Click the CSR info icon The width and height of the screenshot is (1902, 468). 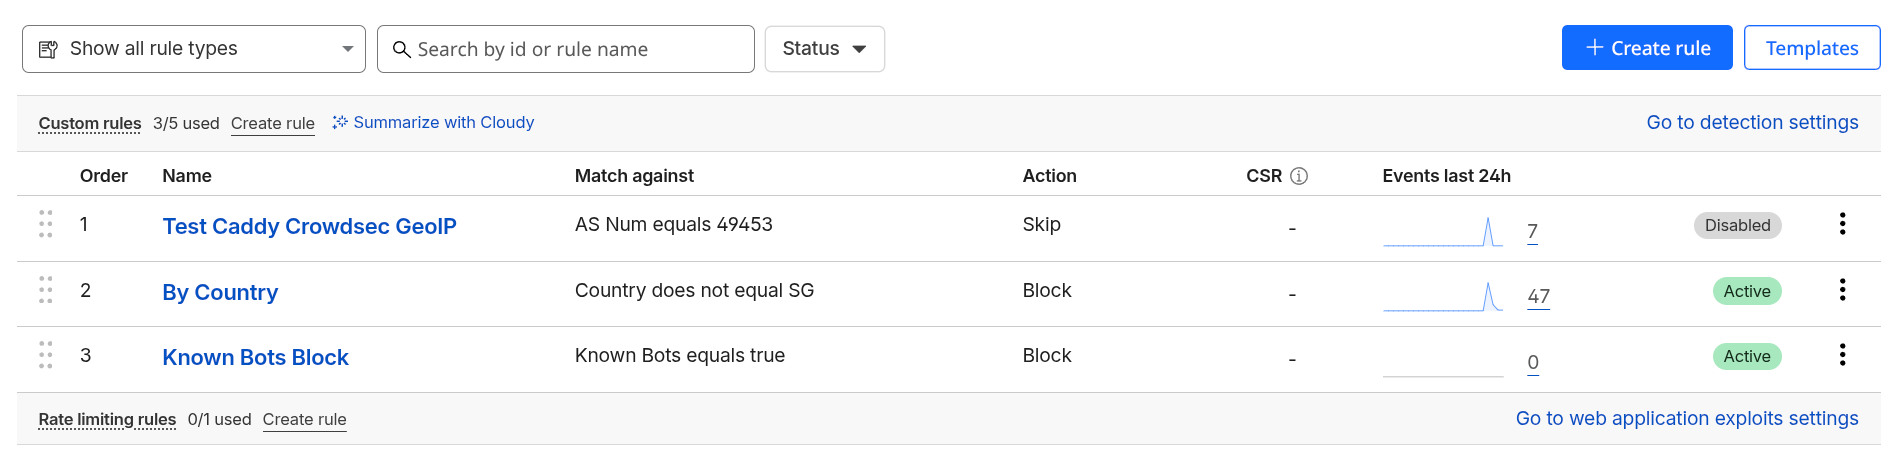click(x=1299, y=176)
